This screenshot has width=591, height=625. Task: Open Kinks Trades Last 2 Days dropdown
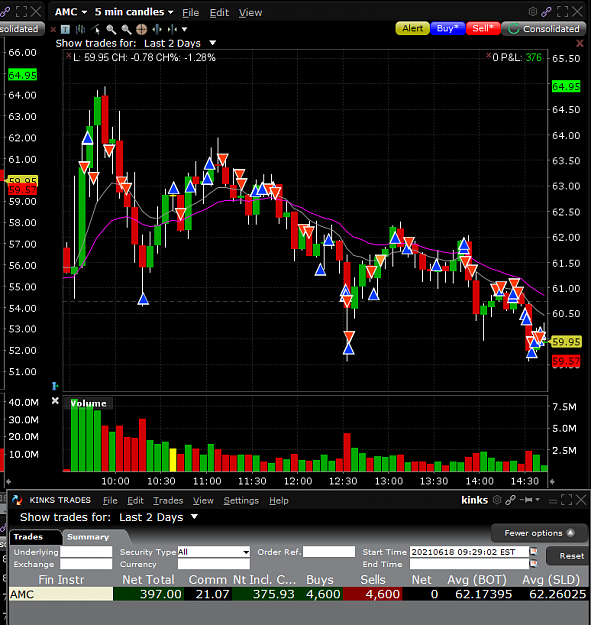tap(194, 517)
